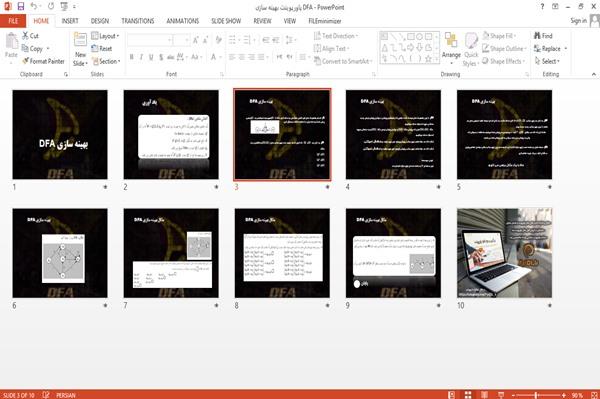Decrease font size button
The height and width of the screenshot is (399, 600).
(206, 40)
